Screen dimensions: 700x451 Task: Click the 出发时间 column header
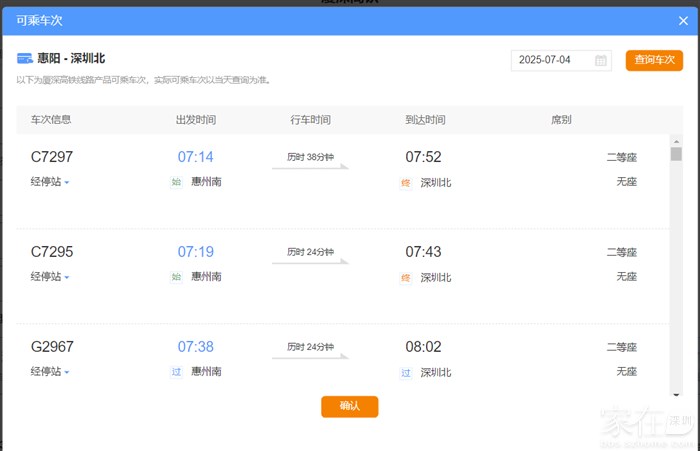click(195, 120)
